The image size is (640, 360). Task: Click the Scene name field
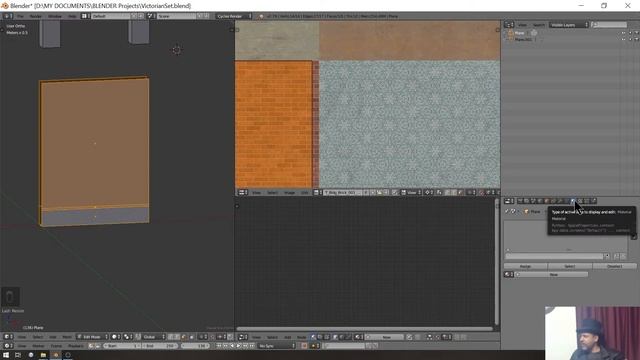176,16
